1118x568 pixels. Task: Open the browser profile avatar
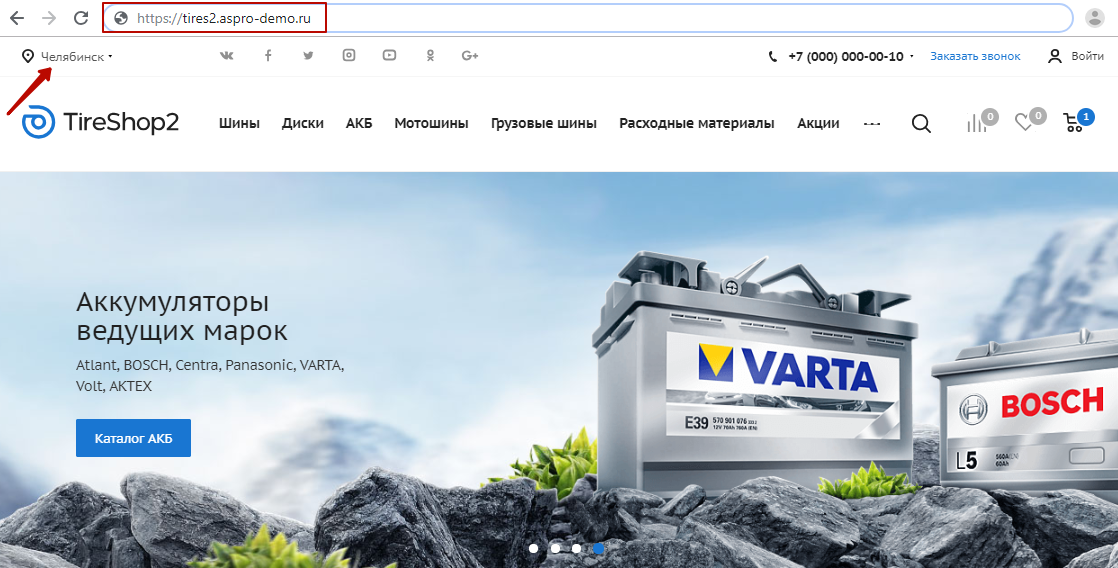(1094, 18)
